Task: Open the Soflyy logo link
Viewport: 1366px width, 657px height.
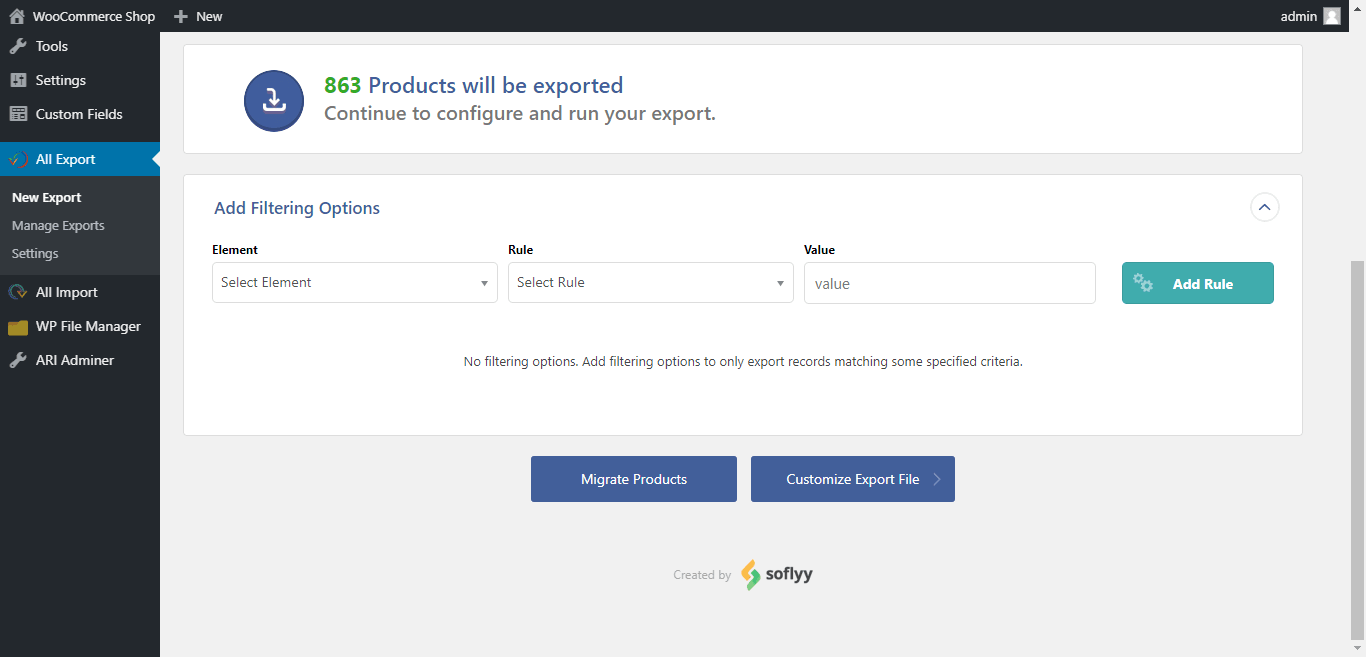Action: 777,575
